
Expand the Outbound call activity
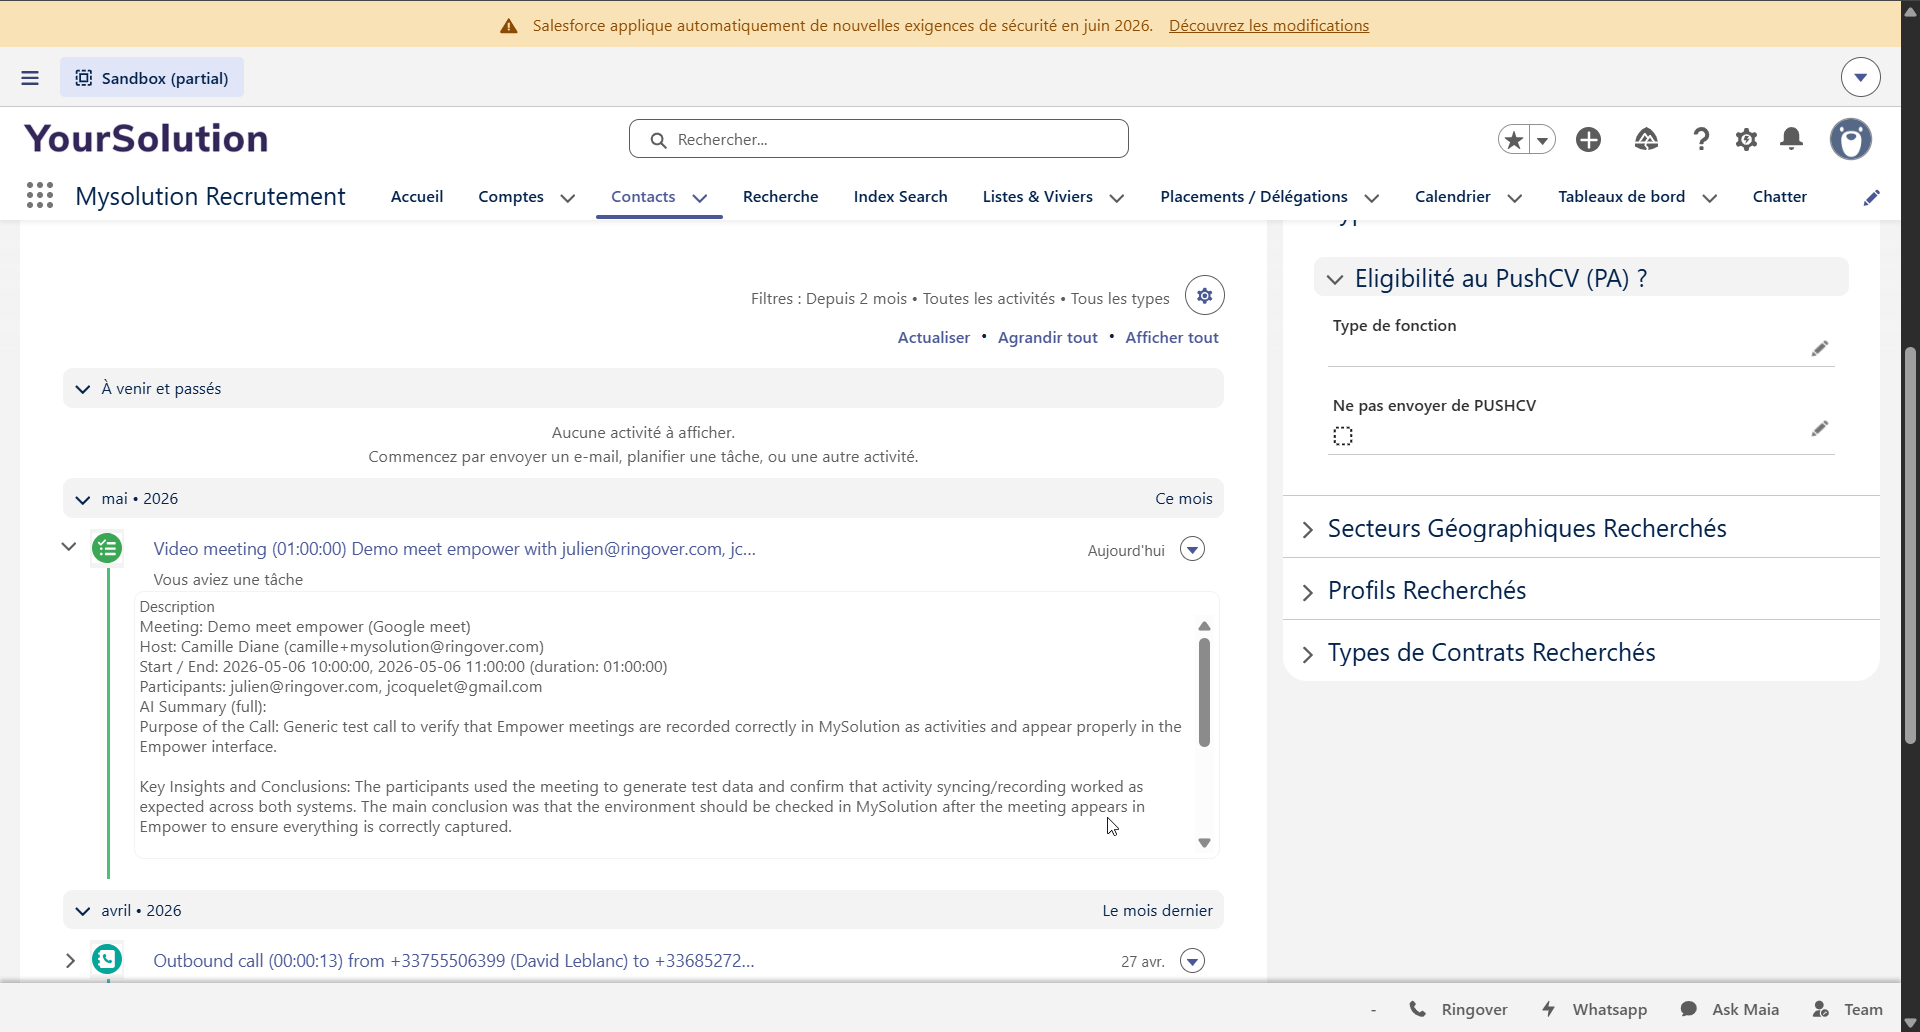click(x=70, y=960)
